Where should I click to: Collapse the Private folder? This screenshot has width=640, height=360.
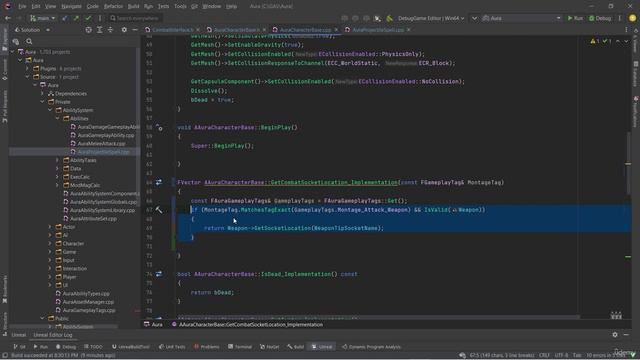(43, 102)
